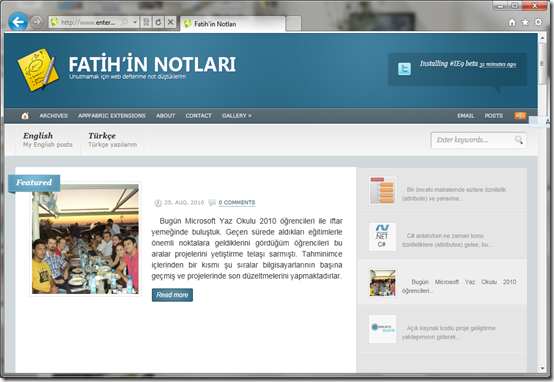554x382 pixels.
Task: Open the 0 COMMENTS link
Action: (236, 202)
